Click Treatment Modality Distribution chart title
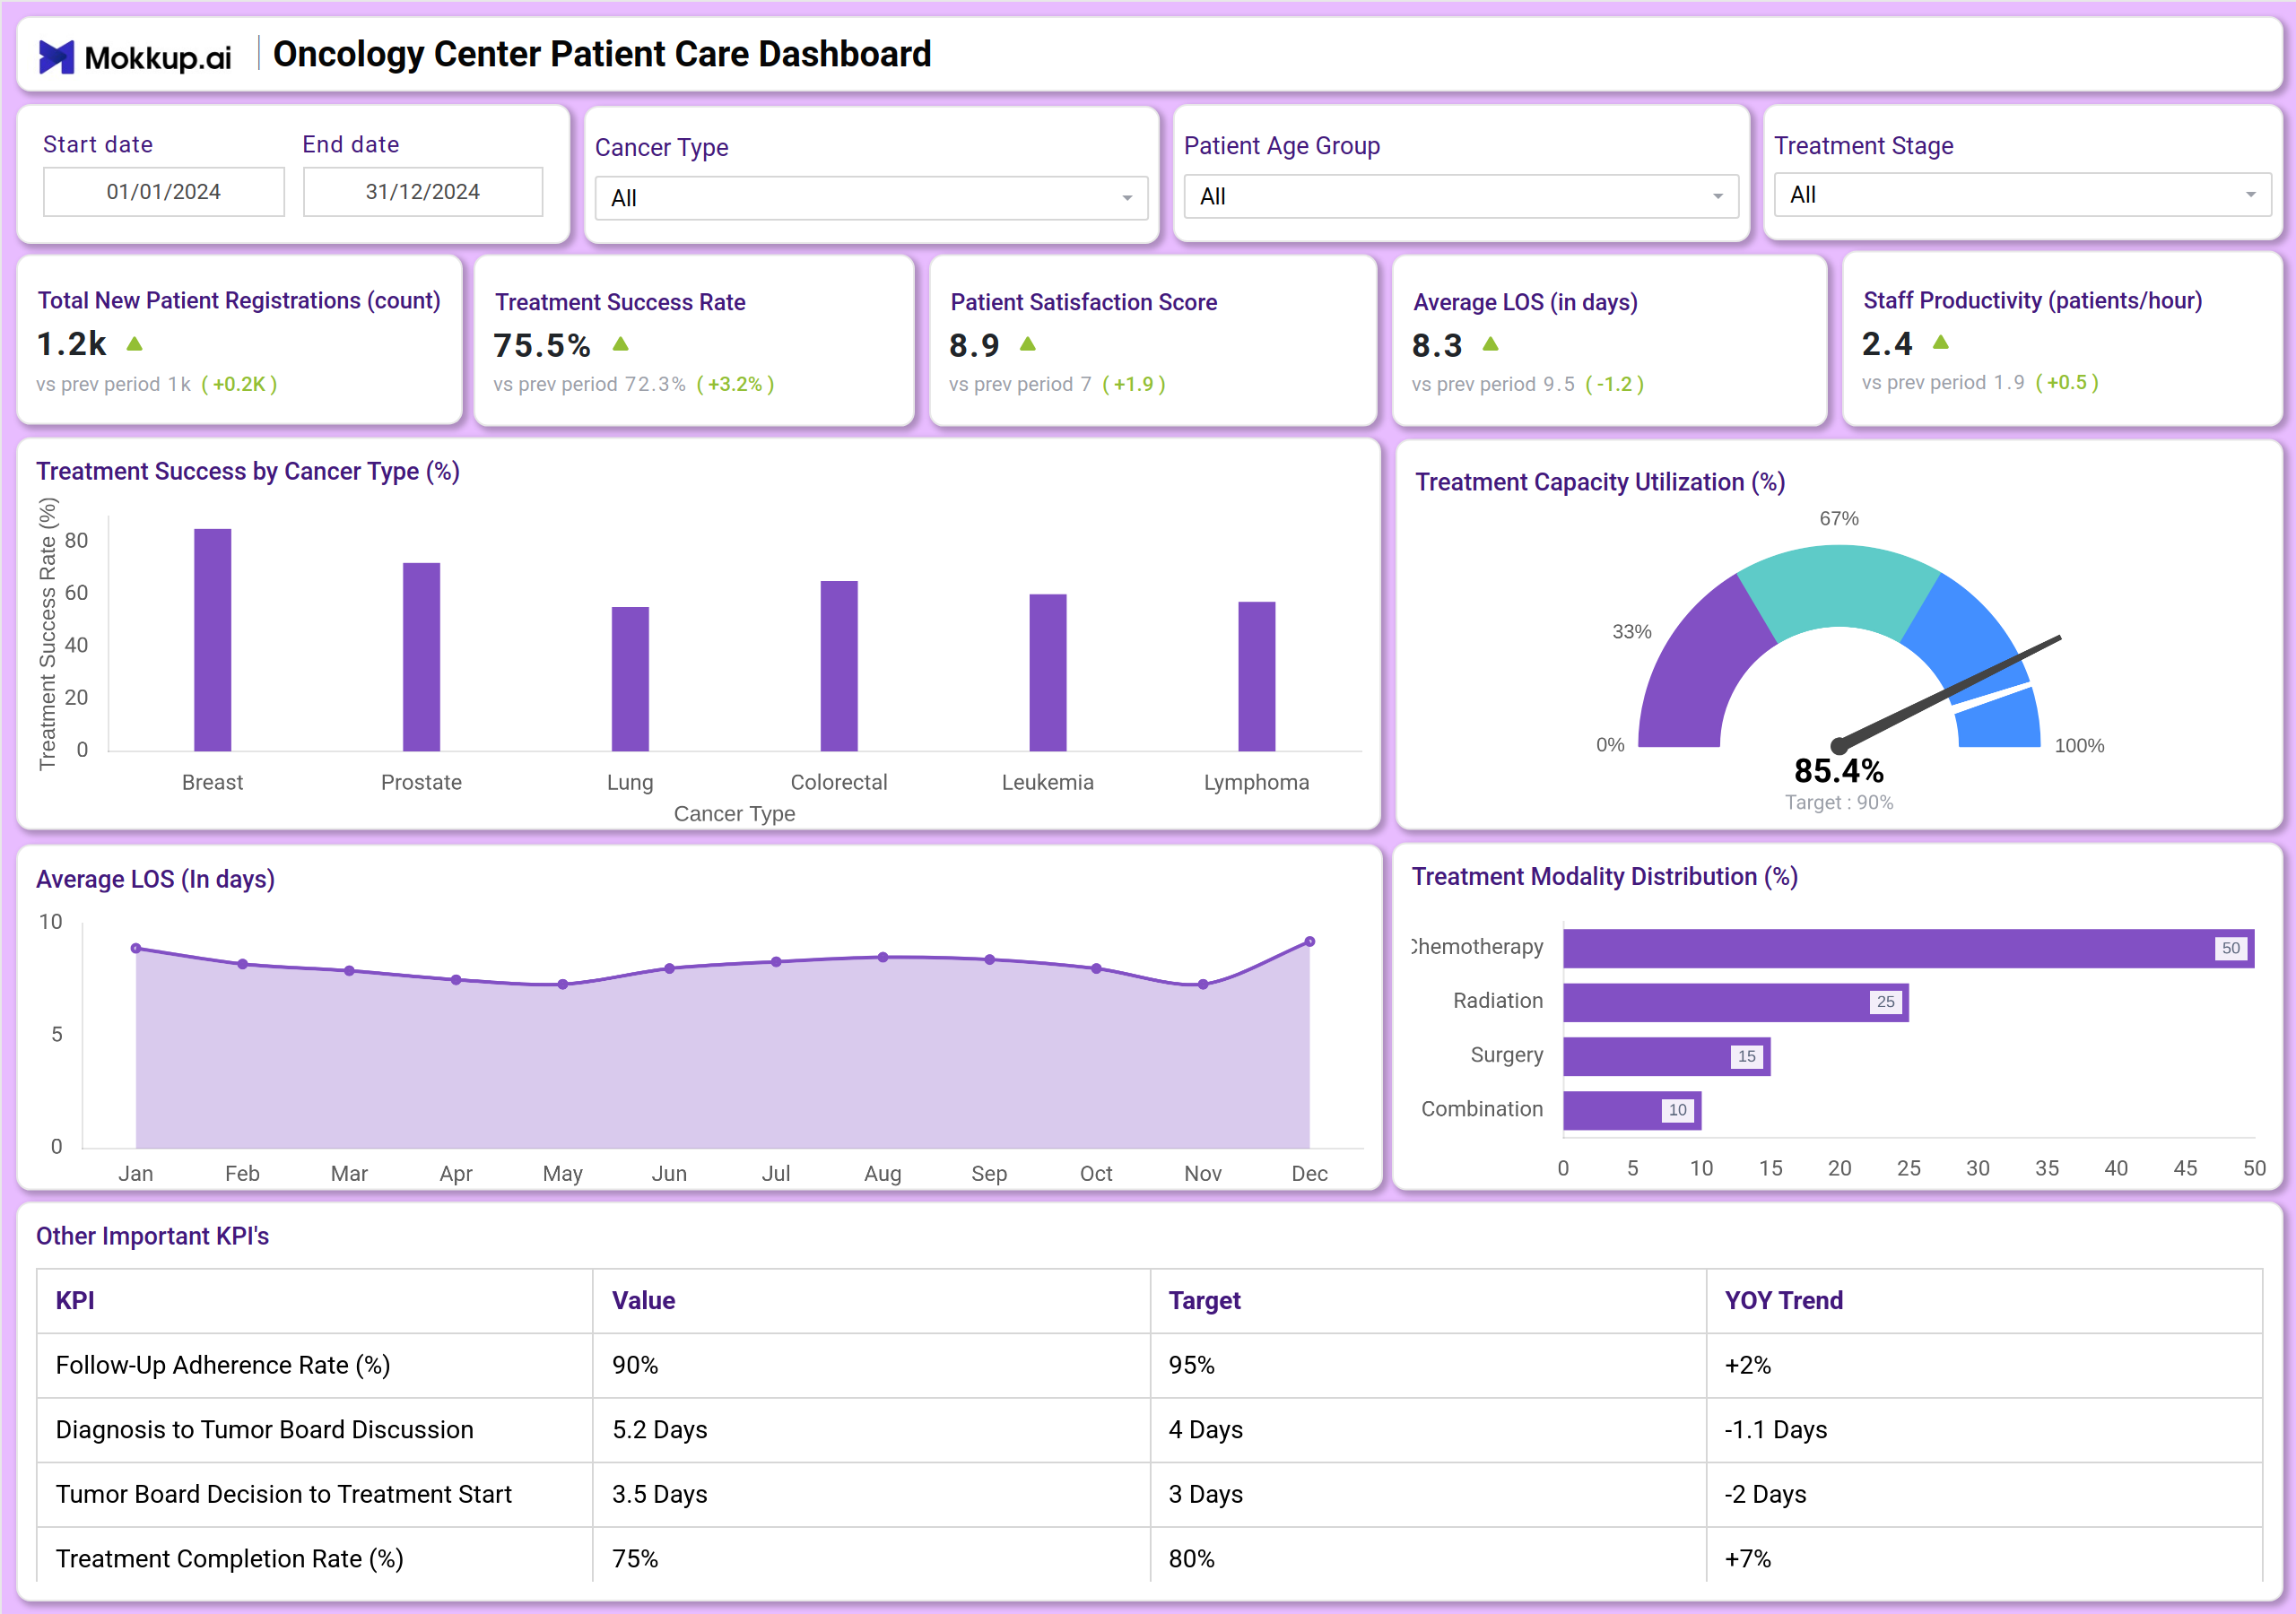 (x=1605, y=876)
